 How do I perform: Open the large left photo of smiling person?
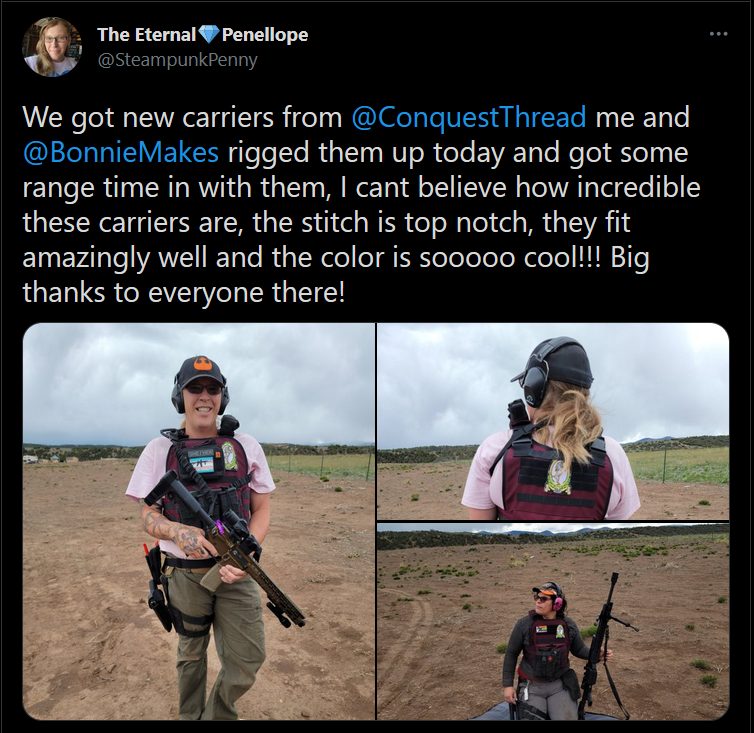pyautogui.click(x=199, y=521)
